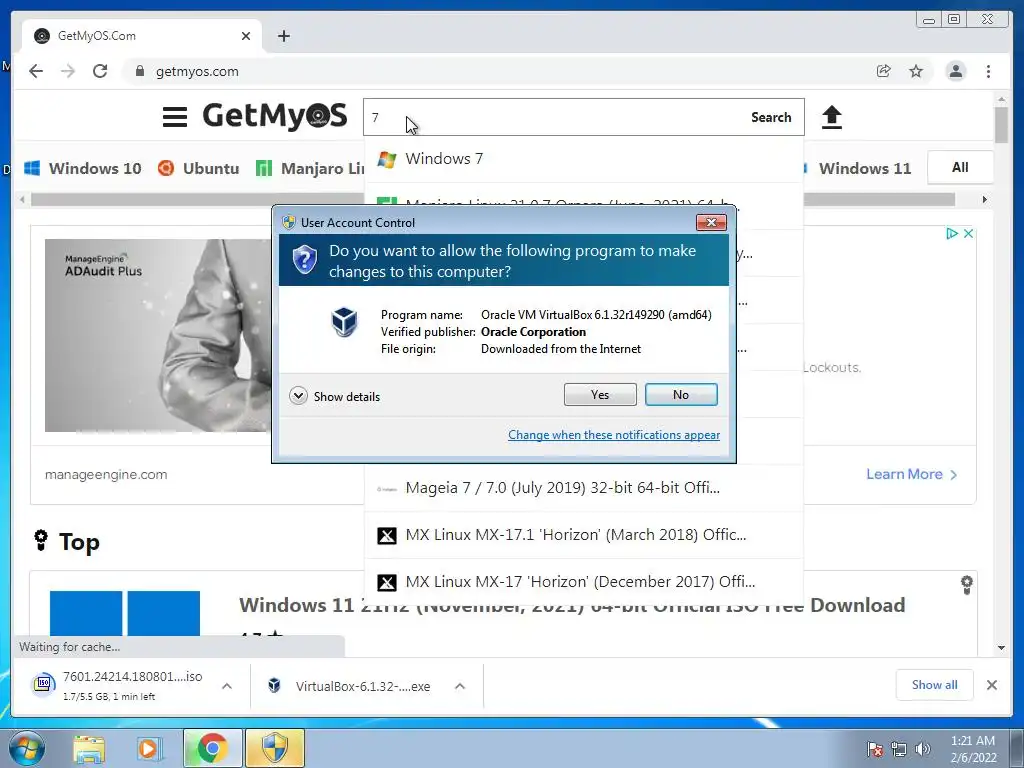Select the GetMyOS.Com tab
Screen dimensions: 1024x768
point(142,36)
